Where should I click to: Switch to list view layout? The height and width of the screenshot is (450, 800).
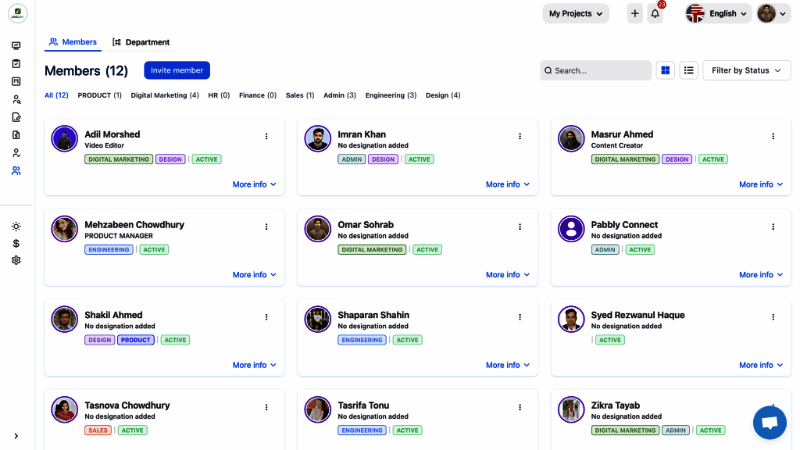(x=689, y=70)
